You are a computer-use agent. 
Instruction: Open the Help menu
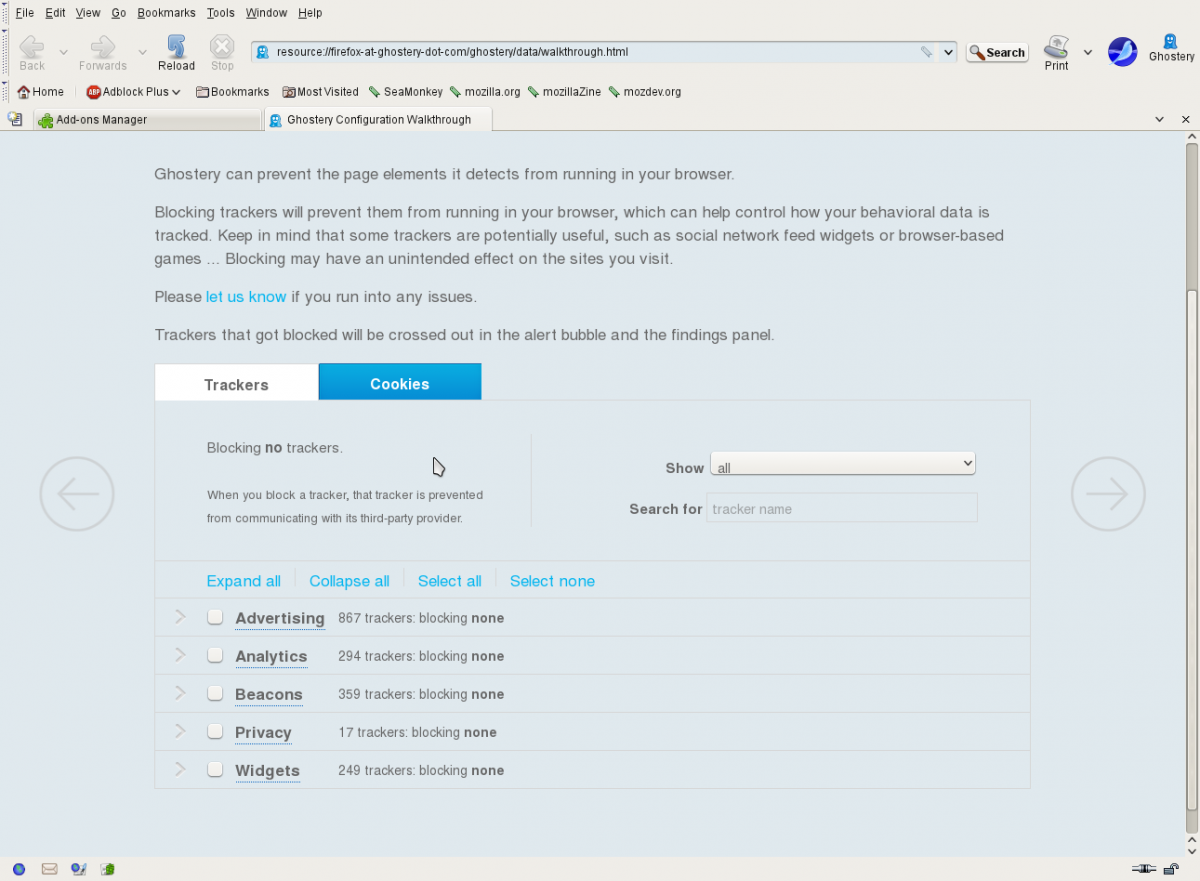310,13
